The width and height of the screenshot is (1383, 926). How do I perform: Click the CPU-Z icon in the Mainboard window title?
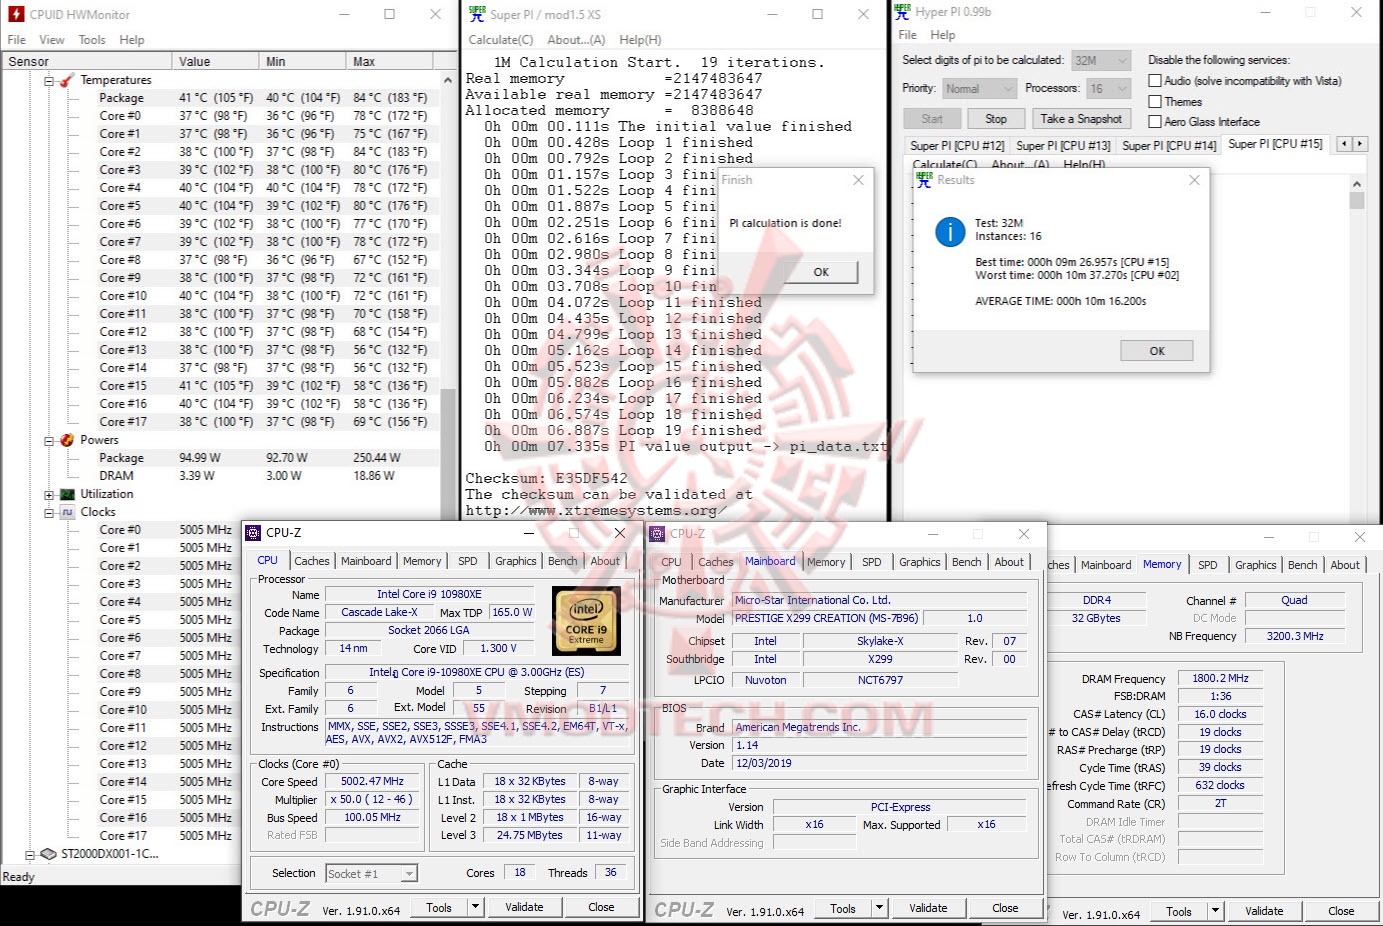(658, 534)
